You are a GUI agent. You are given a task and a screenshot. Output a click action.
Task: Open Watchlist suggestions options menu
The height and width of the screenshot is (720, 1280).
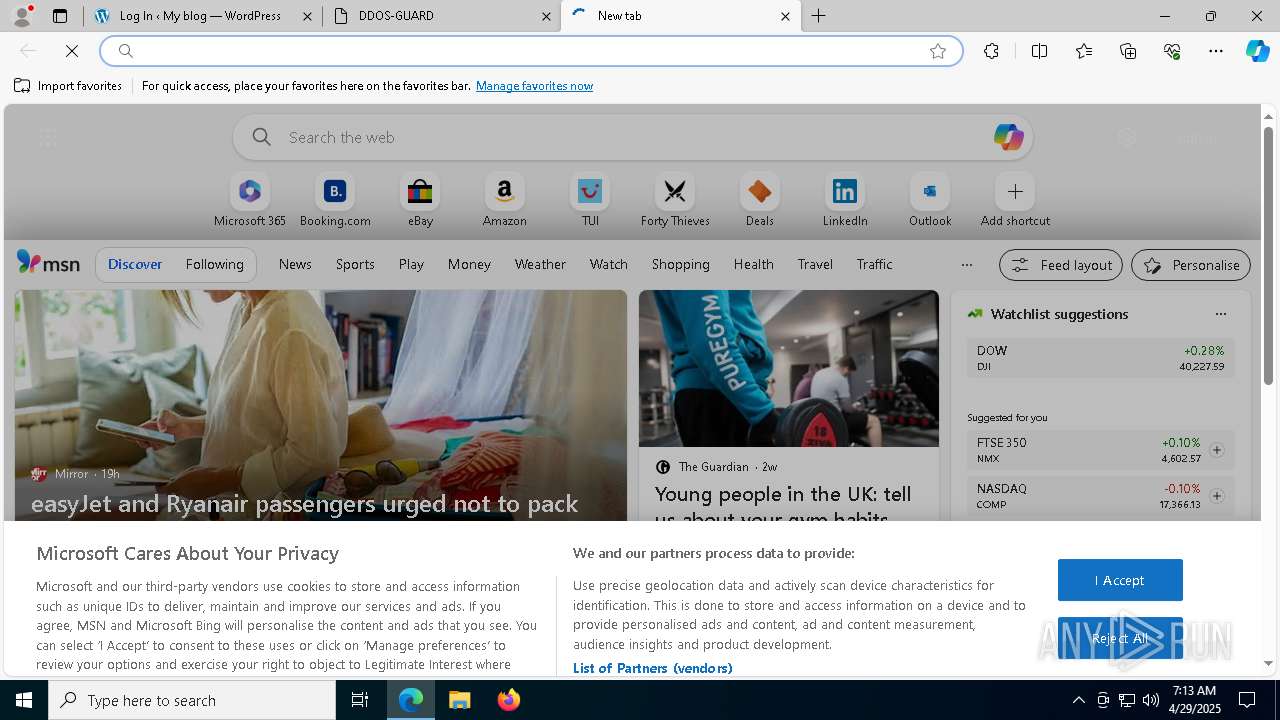1221,314
